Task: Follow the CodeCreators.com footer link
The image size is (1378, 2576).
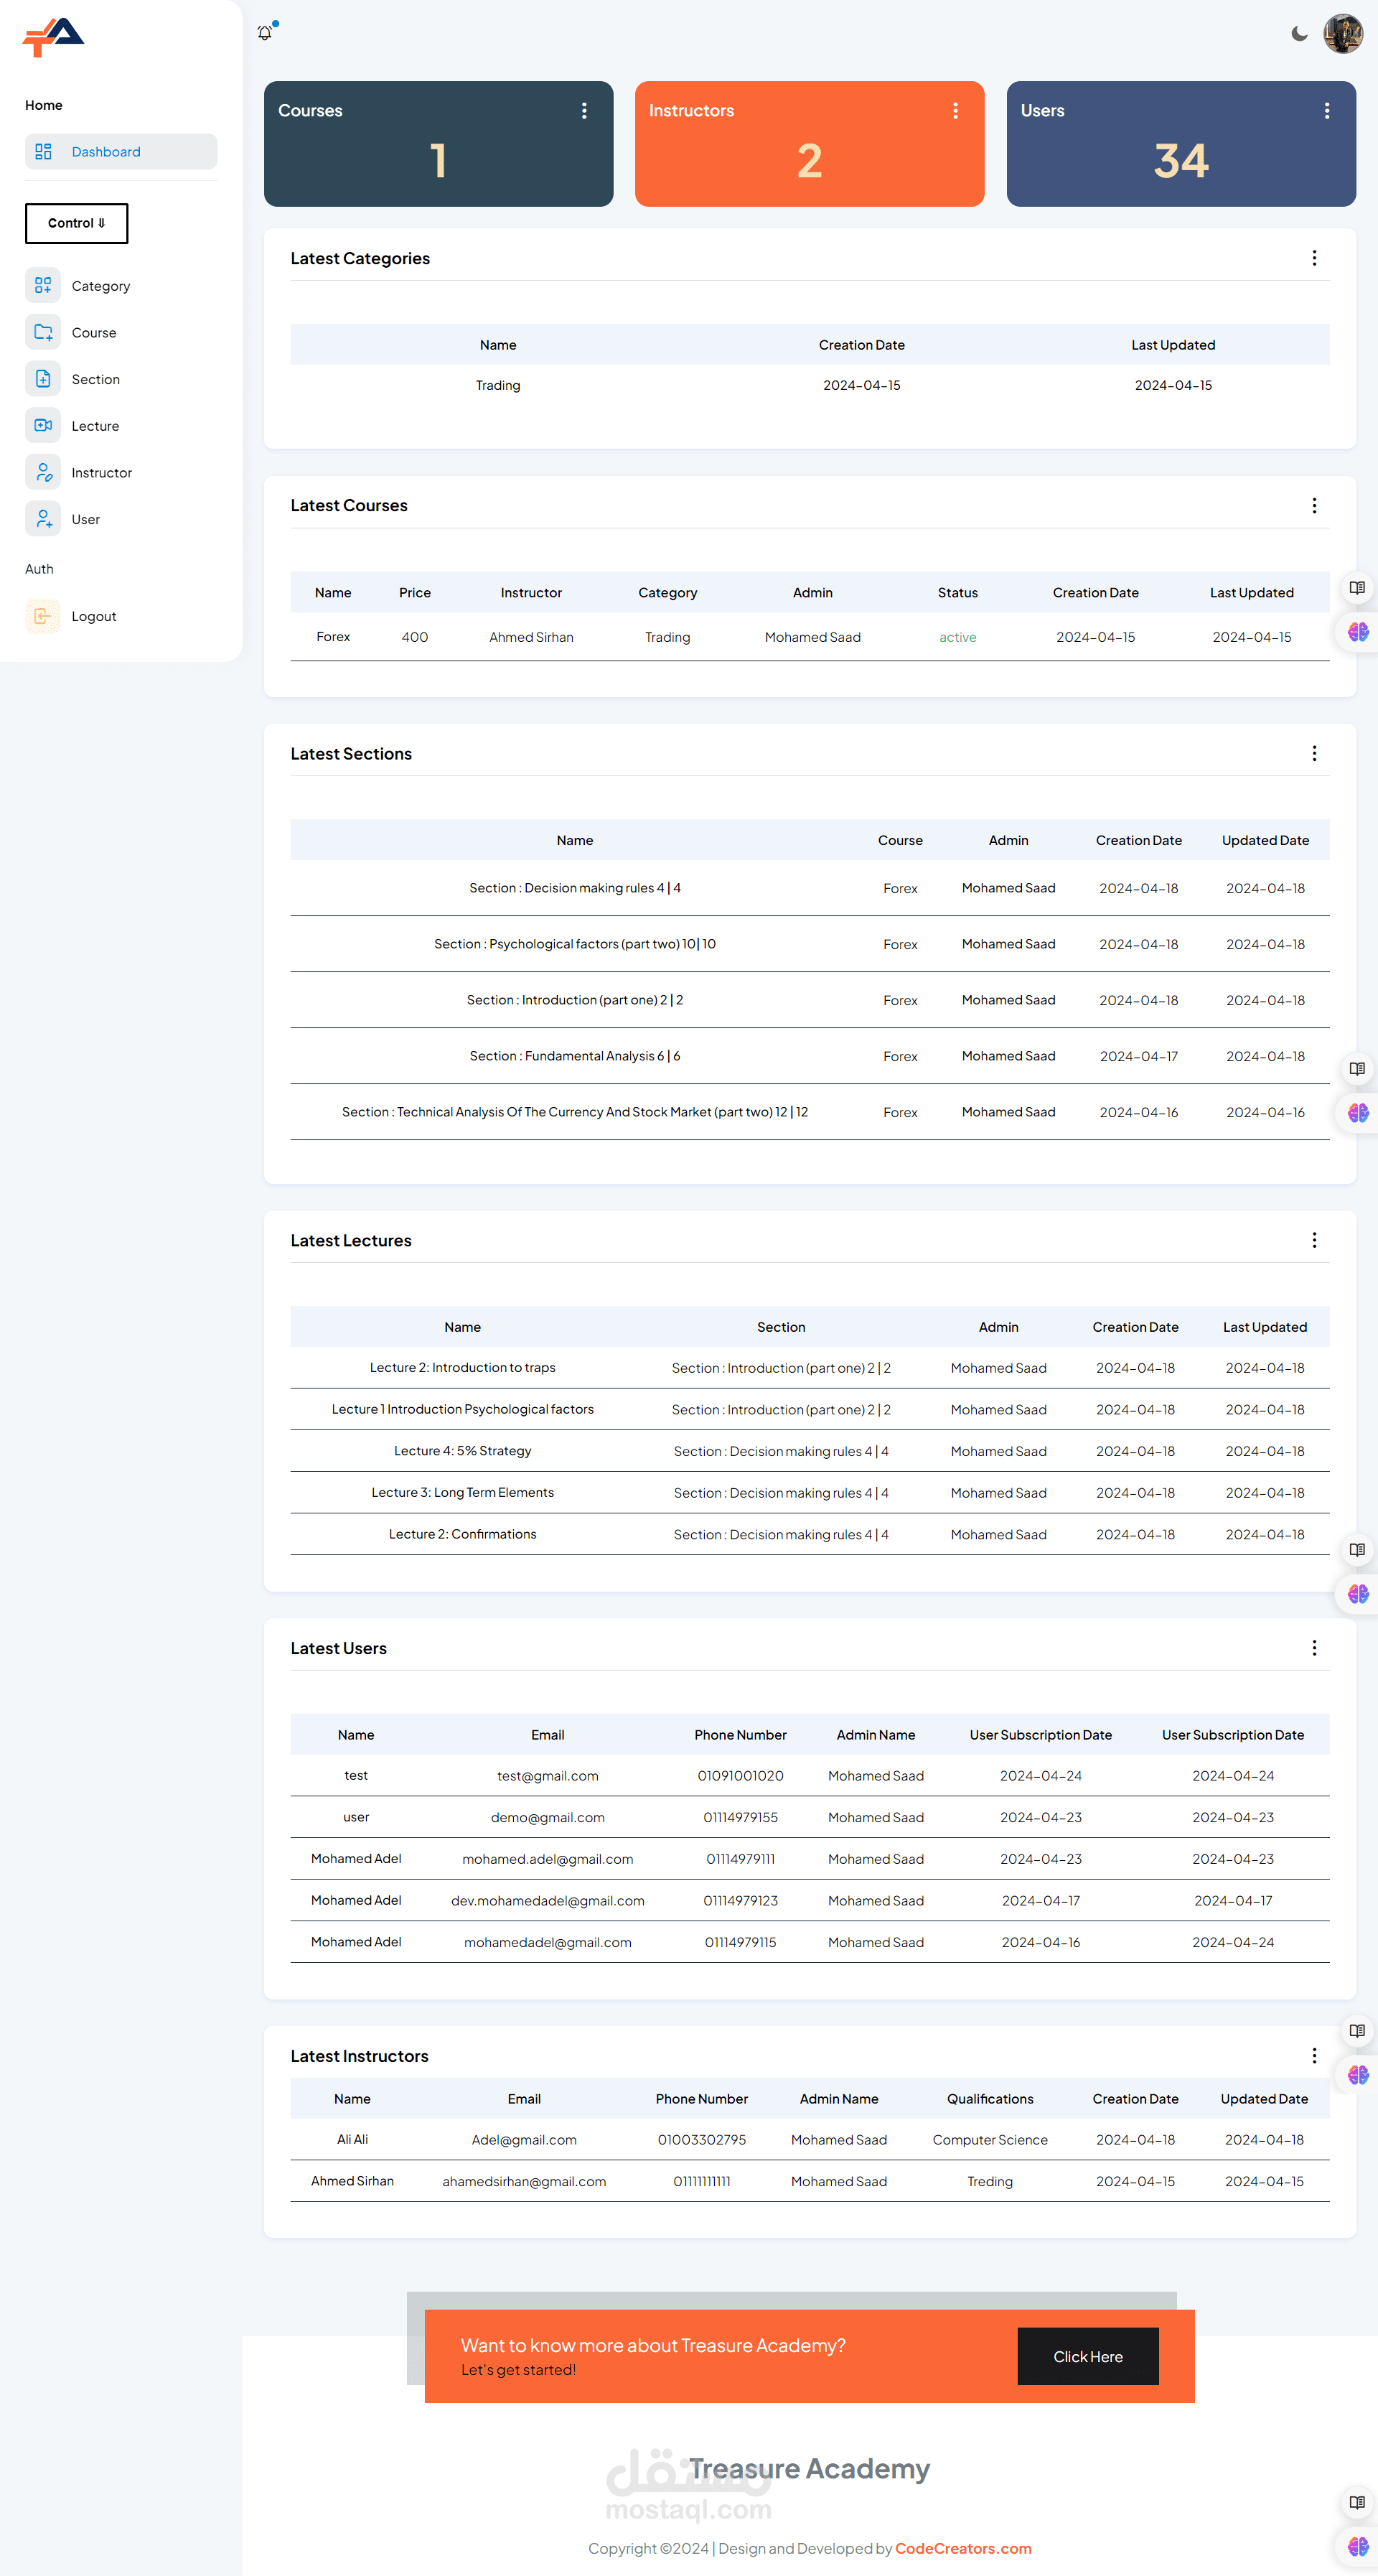Action: [x=962, y=2548]
